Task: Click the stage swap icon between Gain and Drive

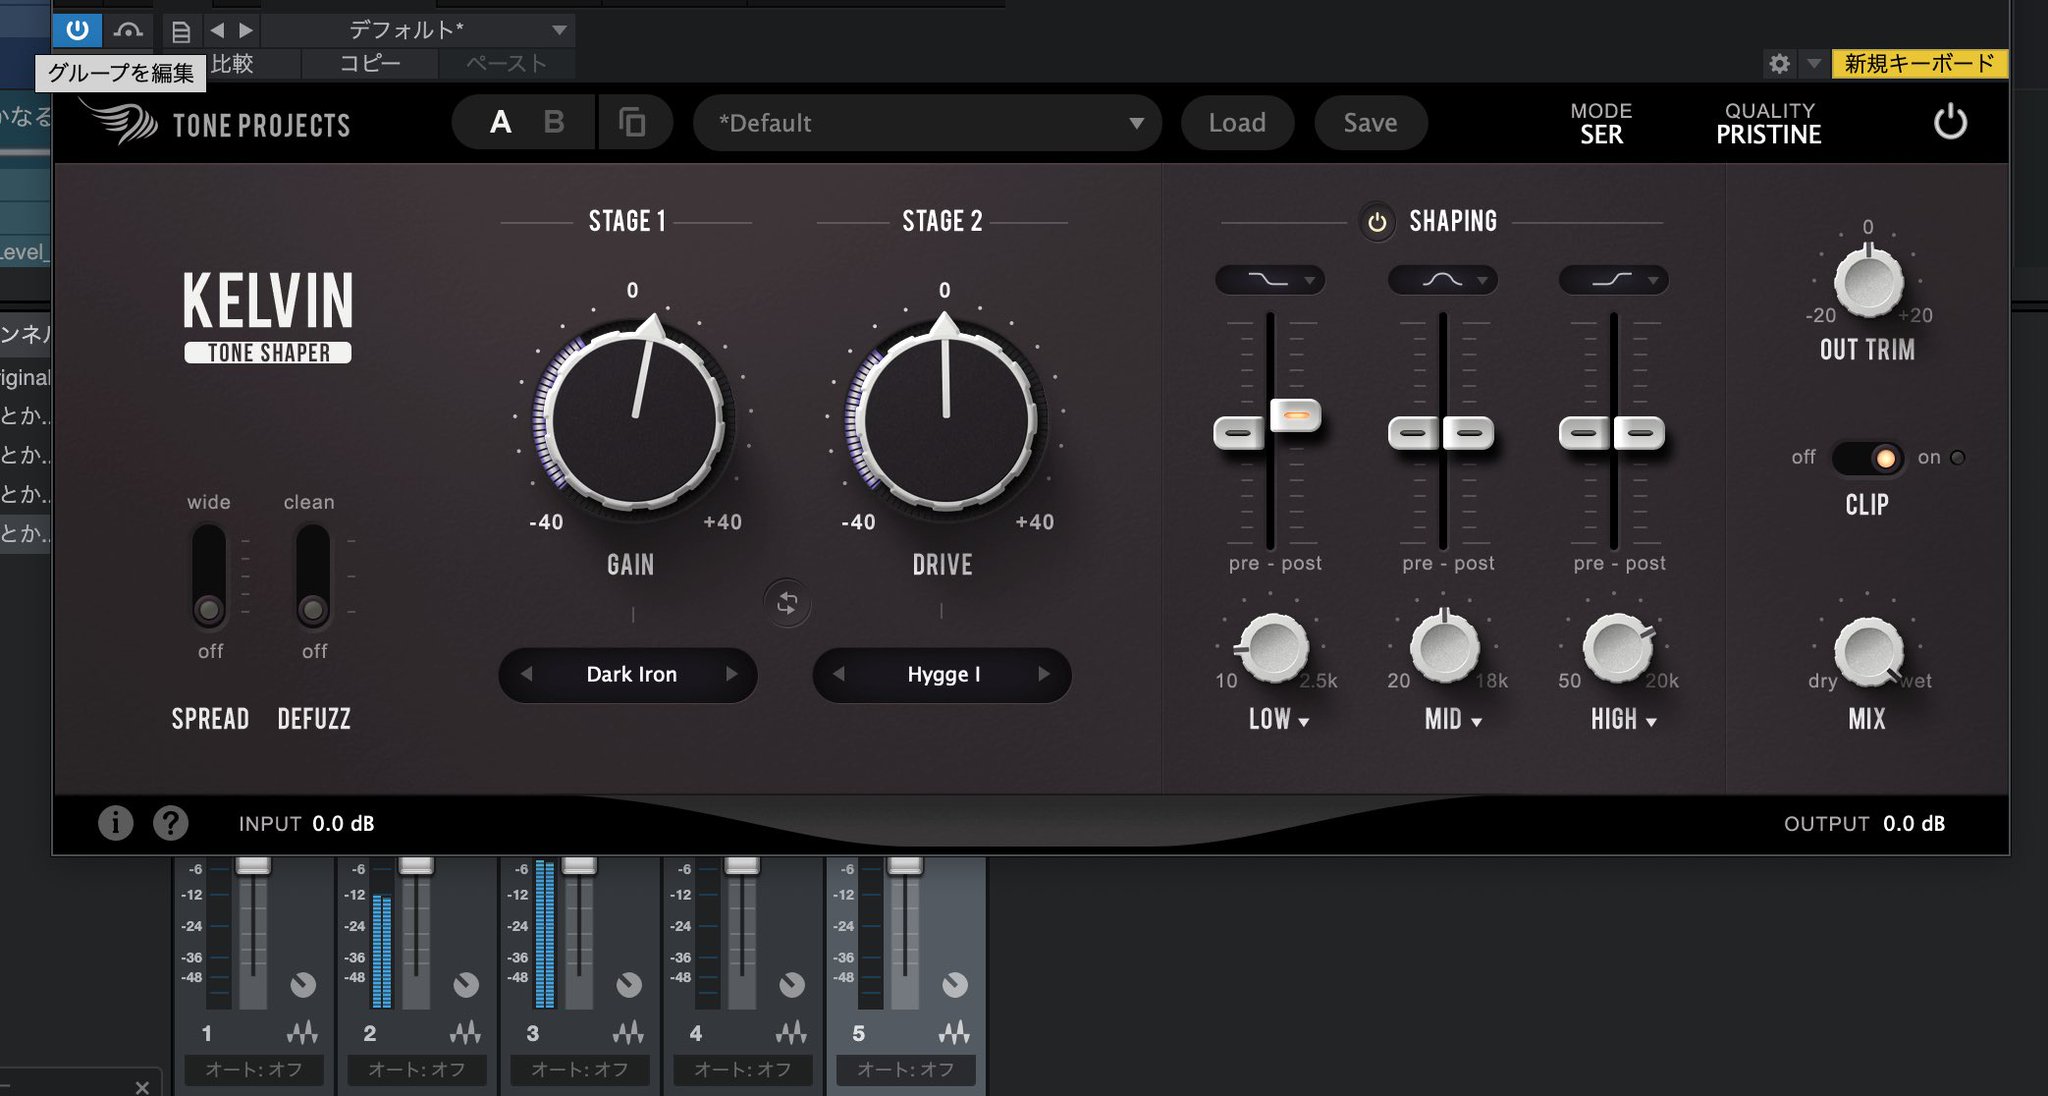Action: (x=787, y=604)
